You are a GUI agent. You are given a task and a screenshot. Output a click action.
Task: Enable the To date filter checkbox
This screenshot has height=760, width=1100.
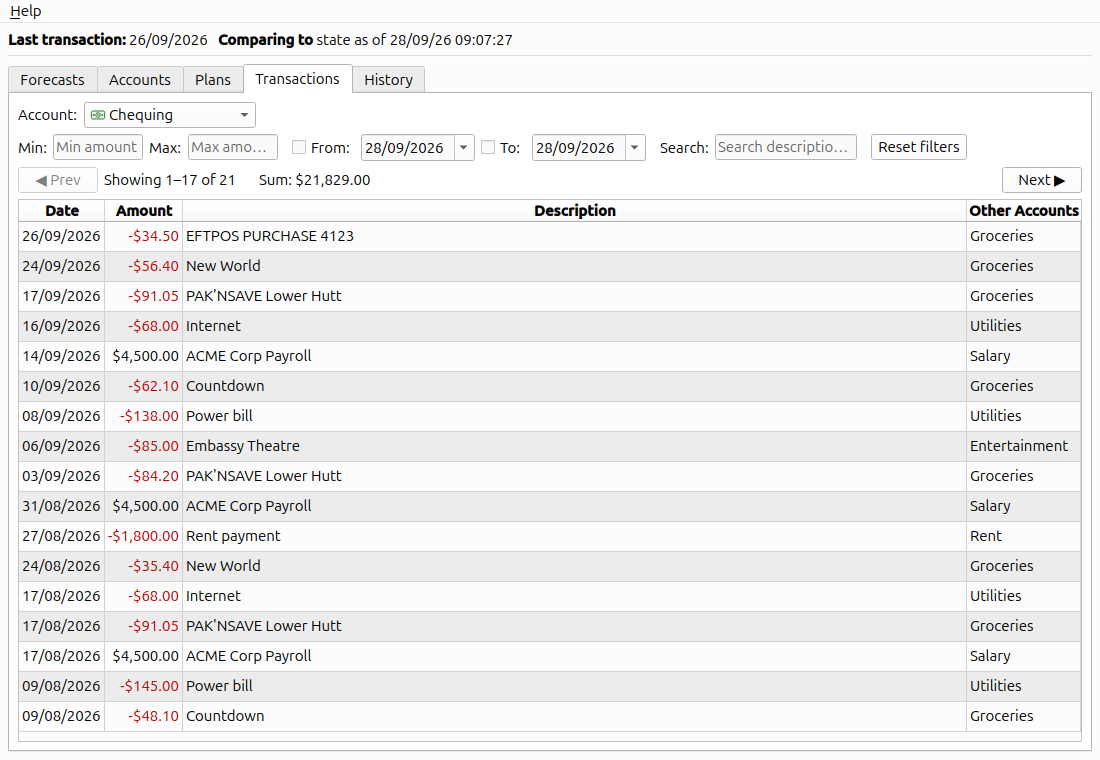(x=488, y=147)
